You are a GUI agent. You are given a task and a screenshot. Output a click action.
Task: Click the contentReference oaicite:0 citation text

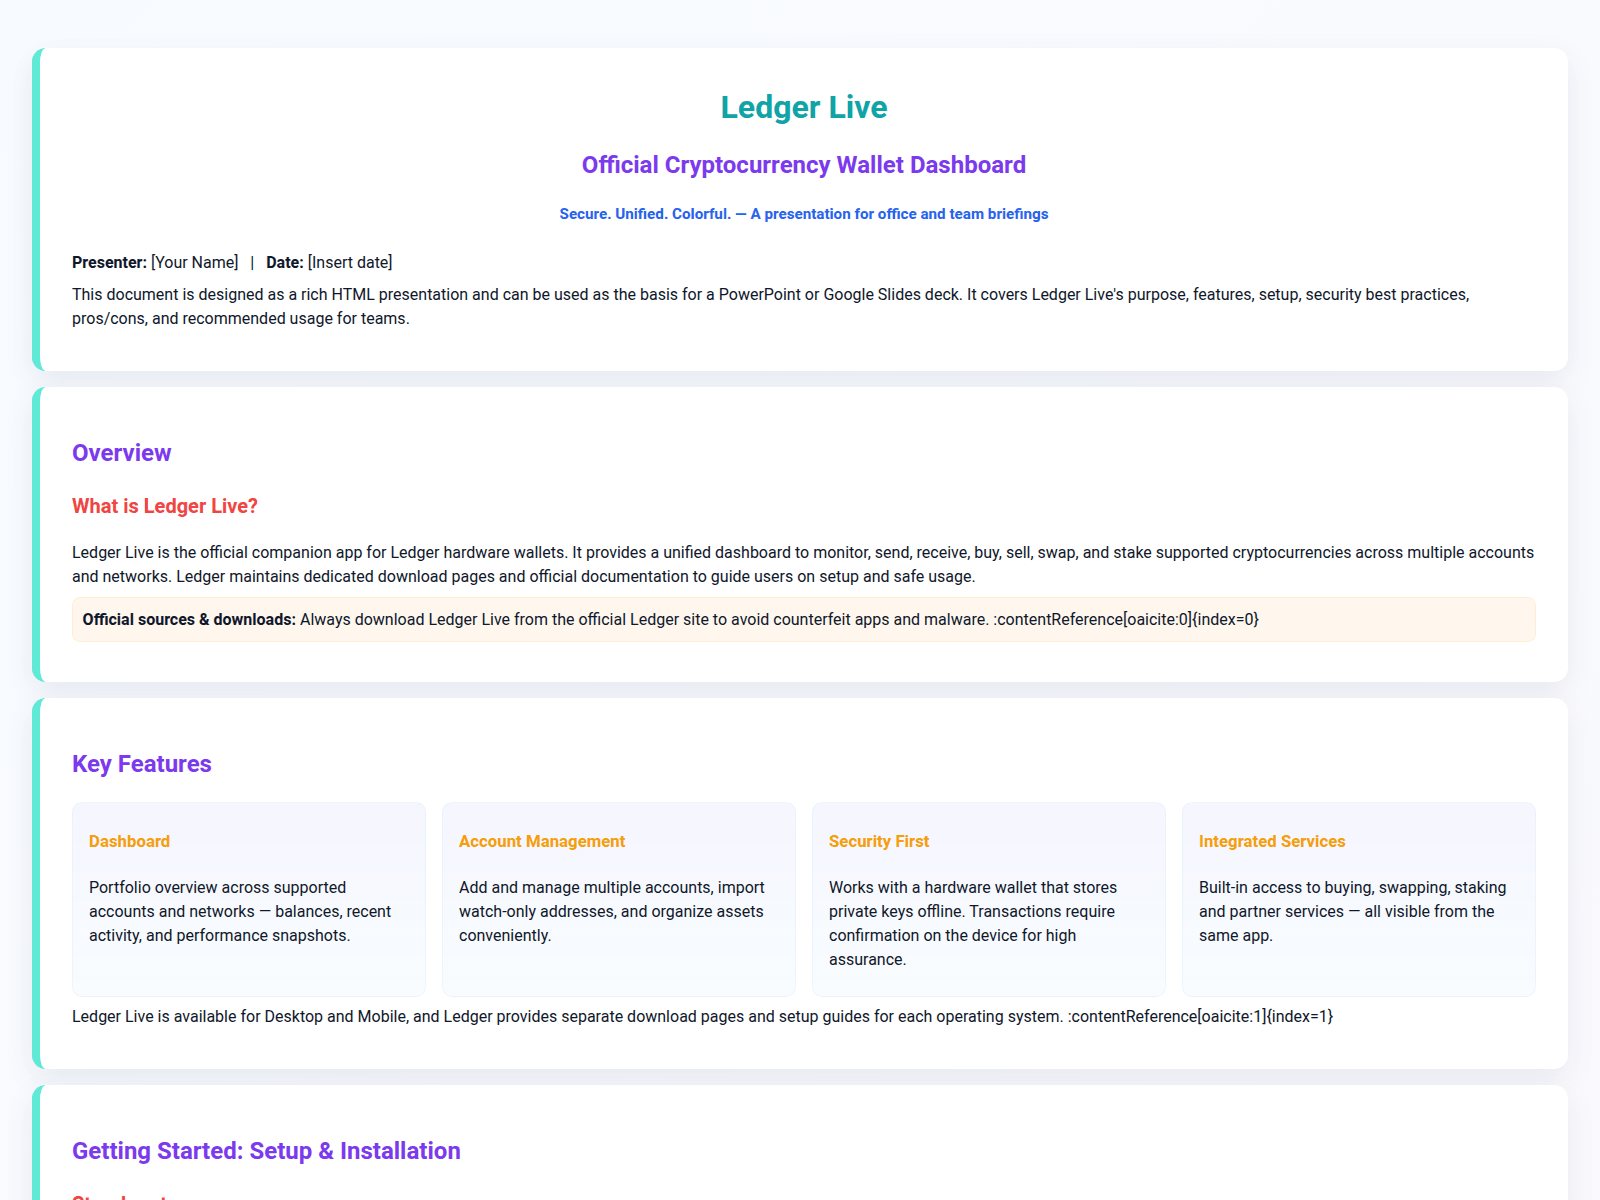pos(1127,619)
